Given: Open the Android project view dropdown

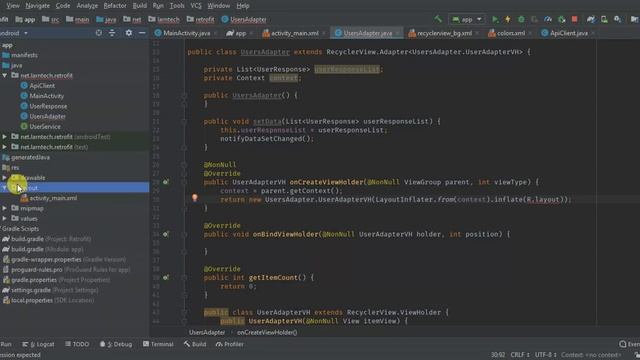Looking at the screenshot, I should pyautogui.click(x=13, y=33).
